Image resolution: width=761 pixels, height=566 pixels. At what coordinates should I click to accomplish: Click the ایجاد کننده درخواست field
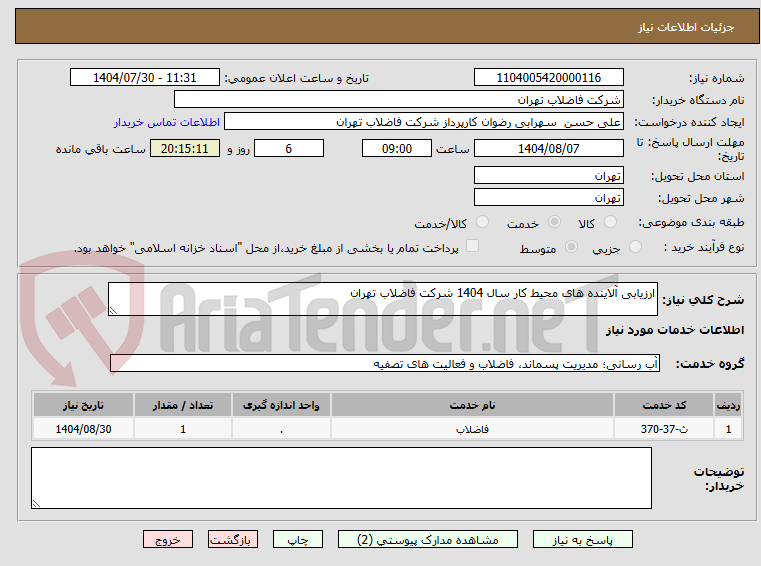[424, 122]
